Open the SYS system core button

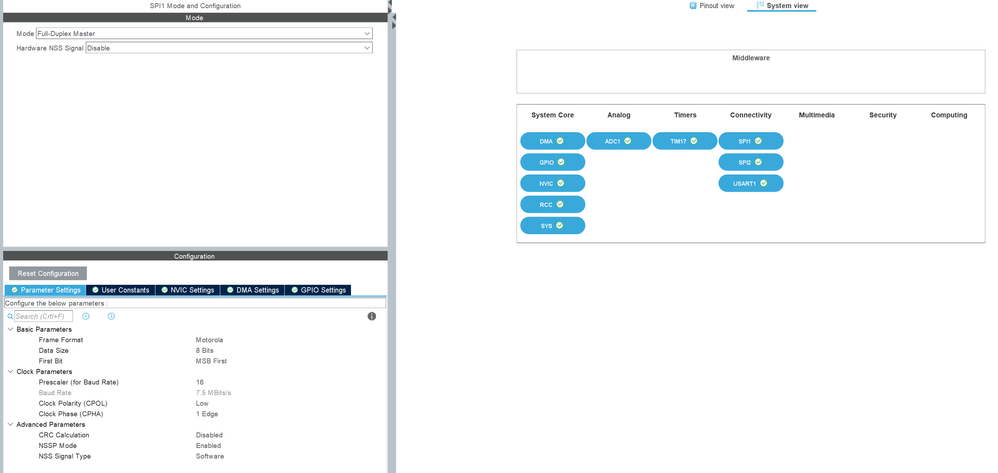(x=552, y=225)
